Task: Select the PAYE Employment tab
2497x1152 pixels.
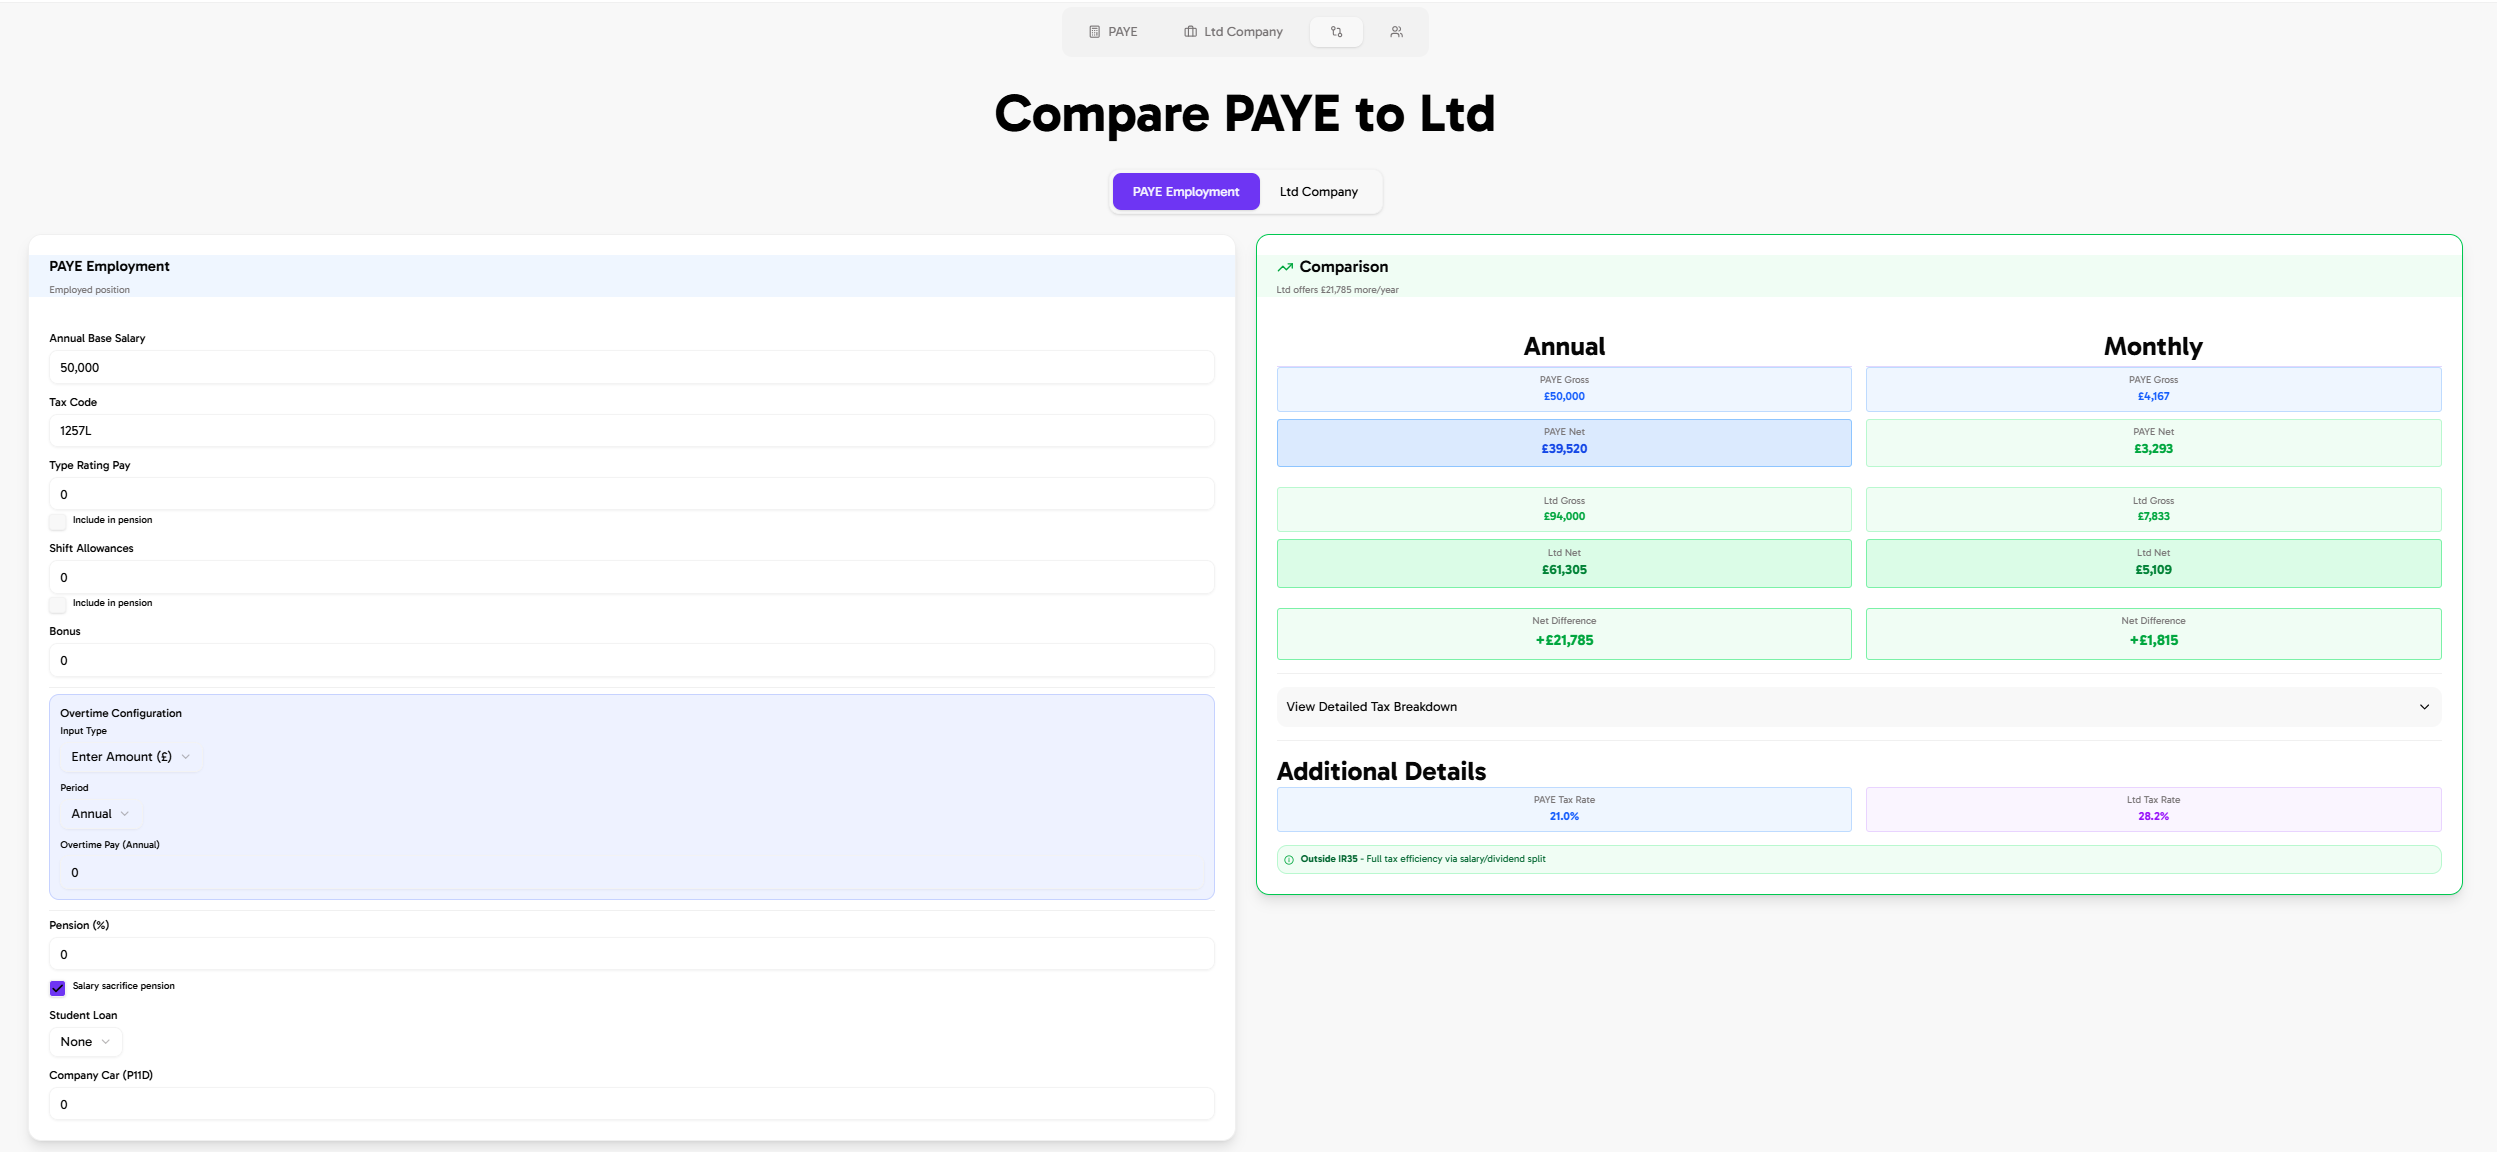Action: [x=1185, y=192]
